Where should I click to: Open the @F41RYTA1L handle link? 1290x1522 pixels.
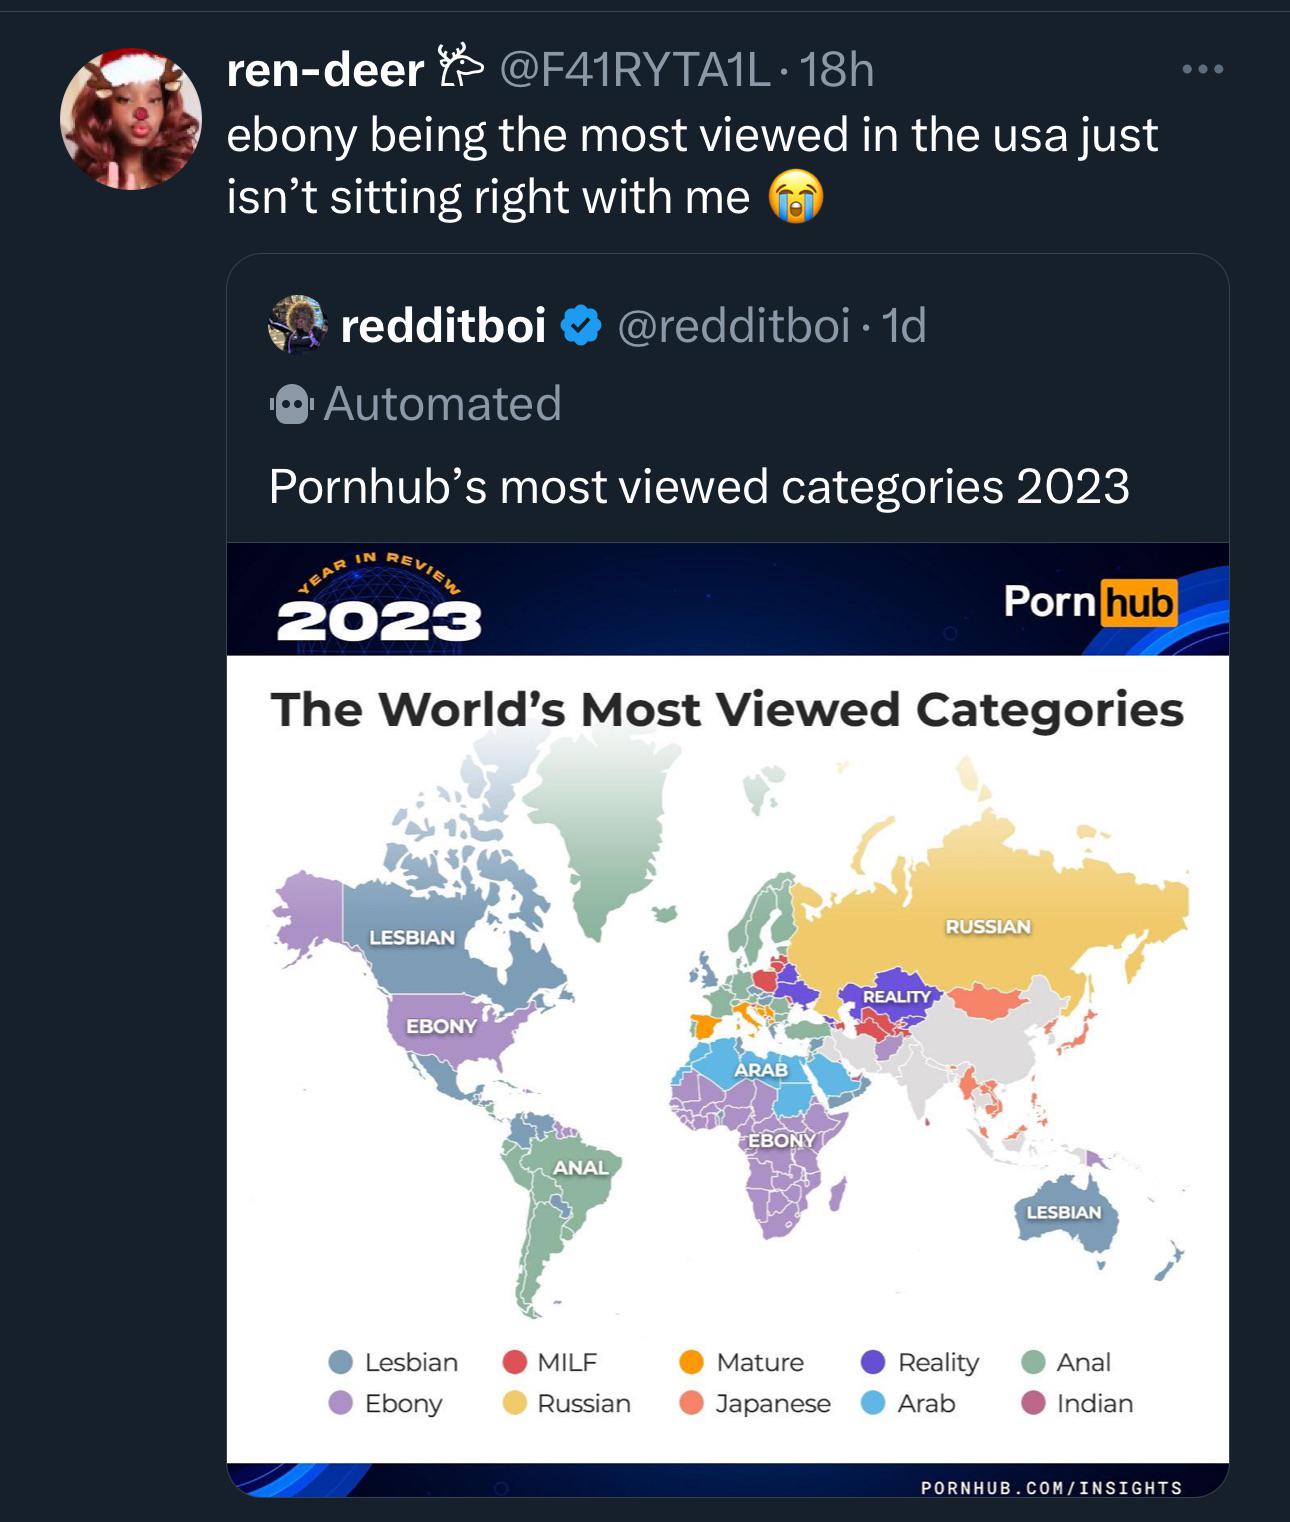tap(634, 70)
